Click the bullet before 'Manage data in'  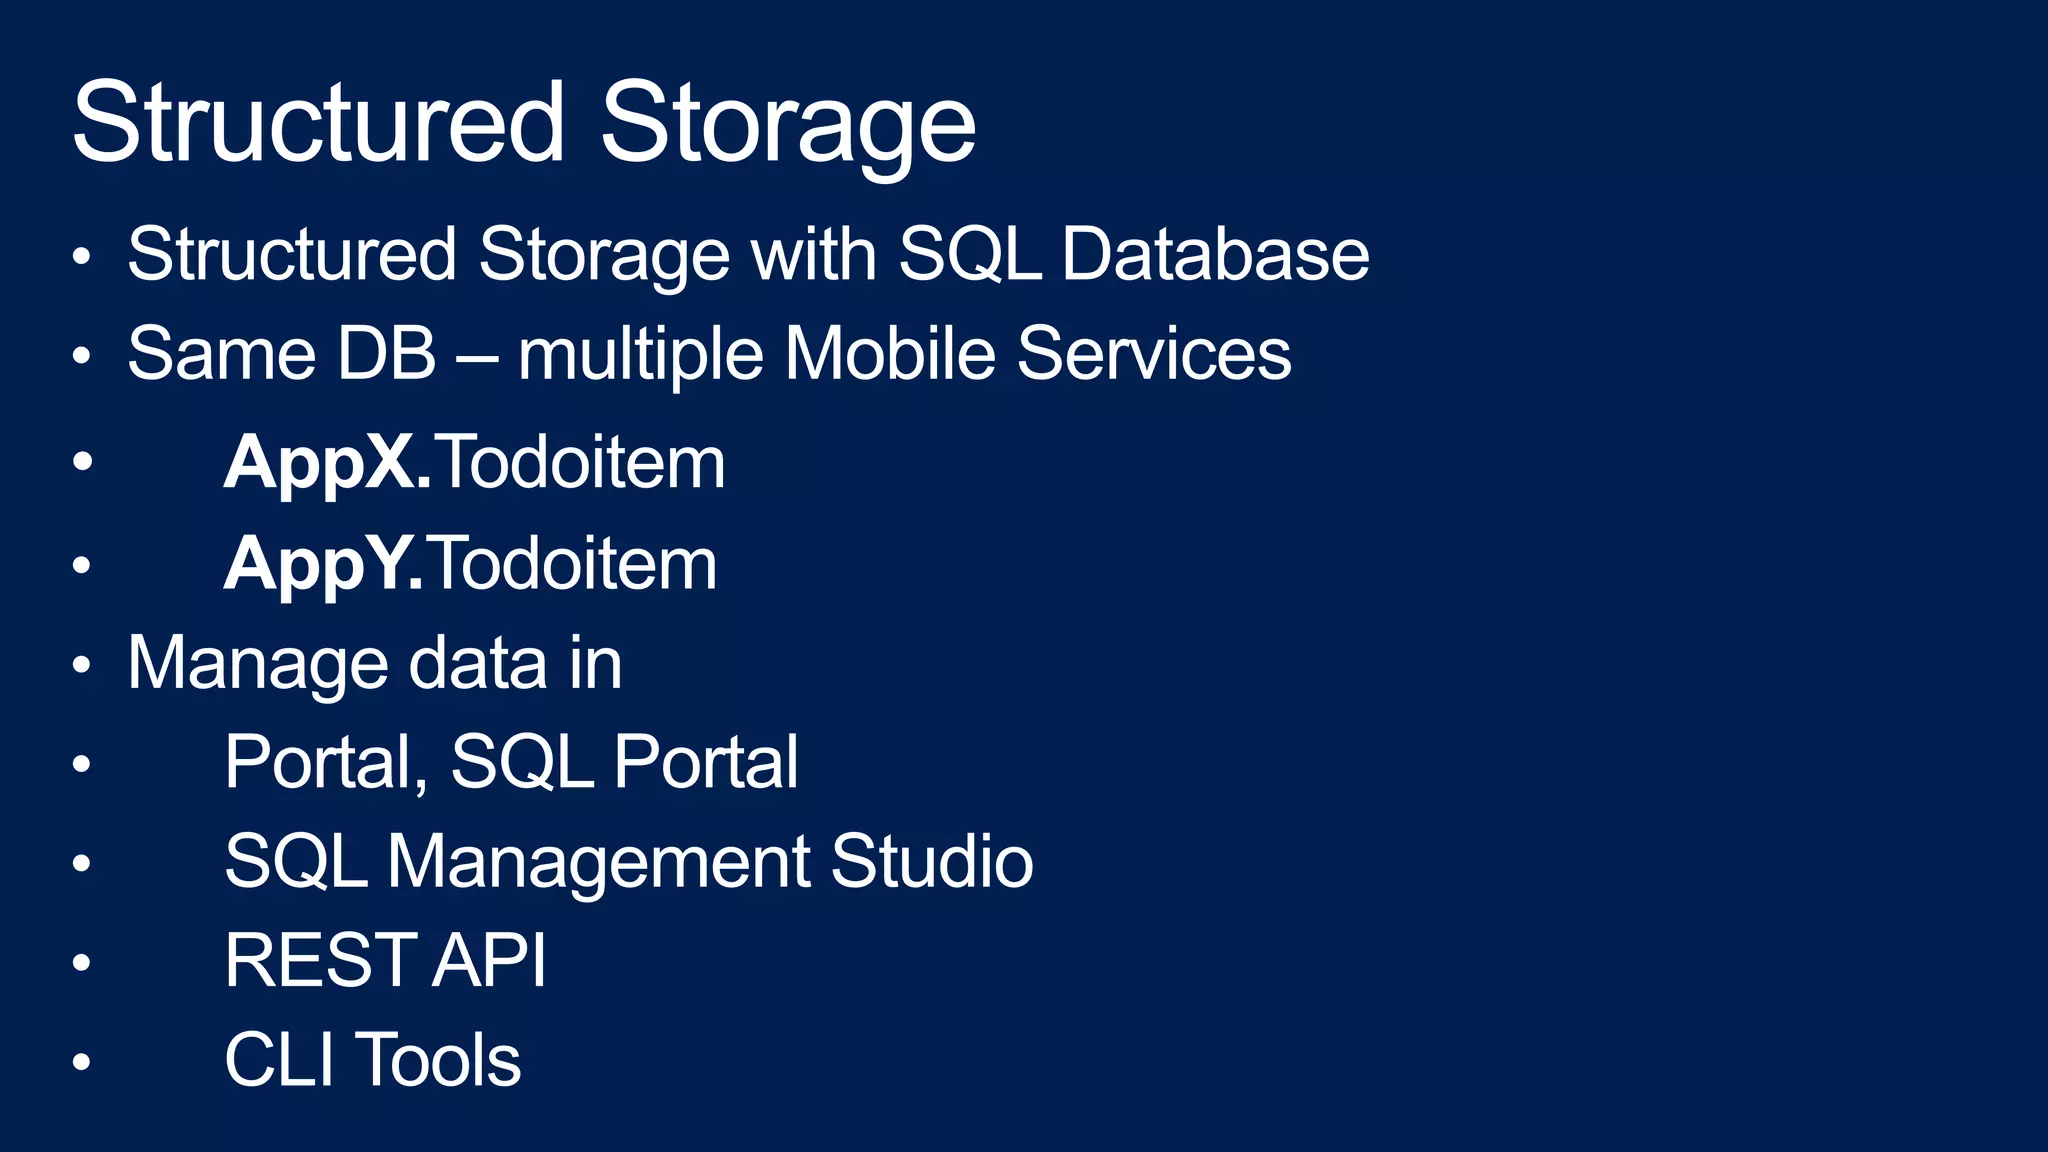tap(82, 667)
